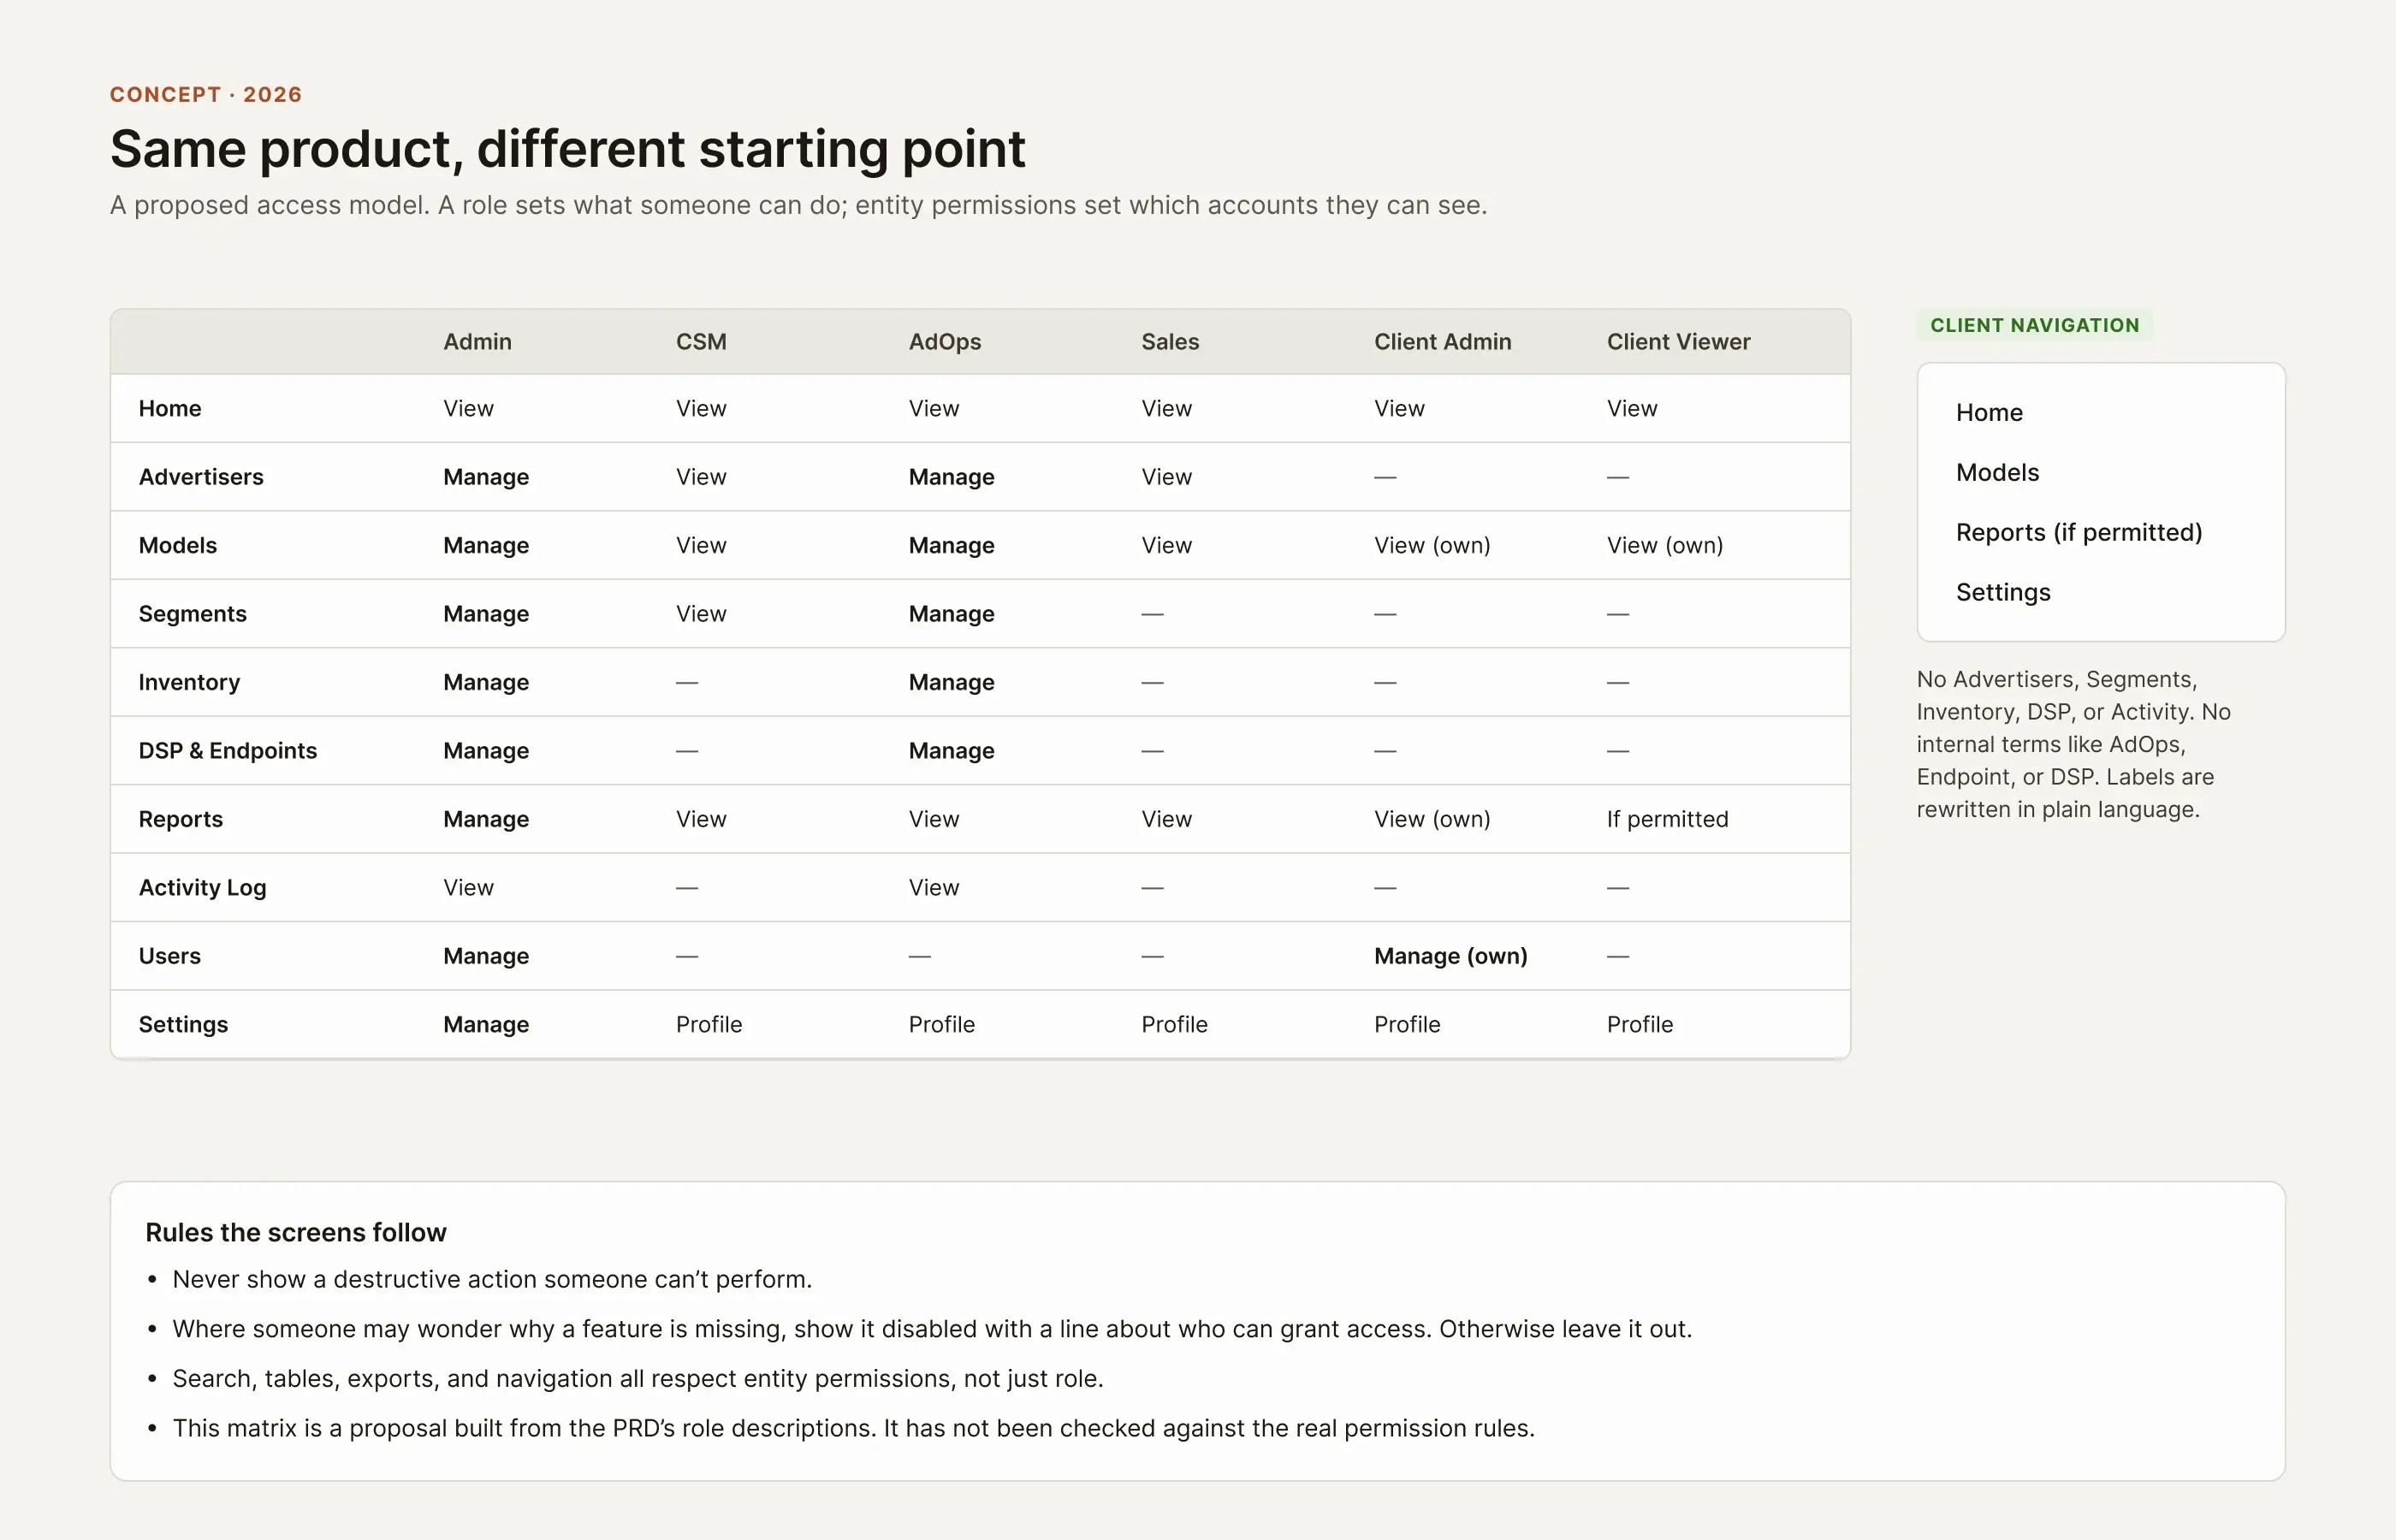Click Admin's View cell in Activity Log row
Screen dimensions: 2396x1540
click(x=468, y=887)
